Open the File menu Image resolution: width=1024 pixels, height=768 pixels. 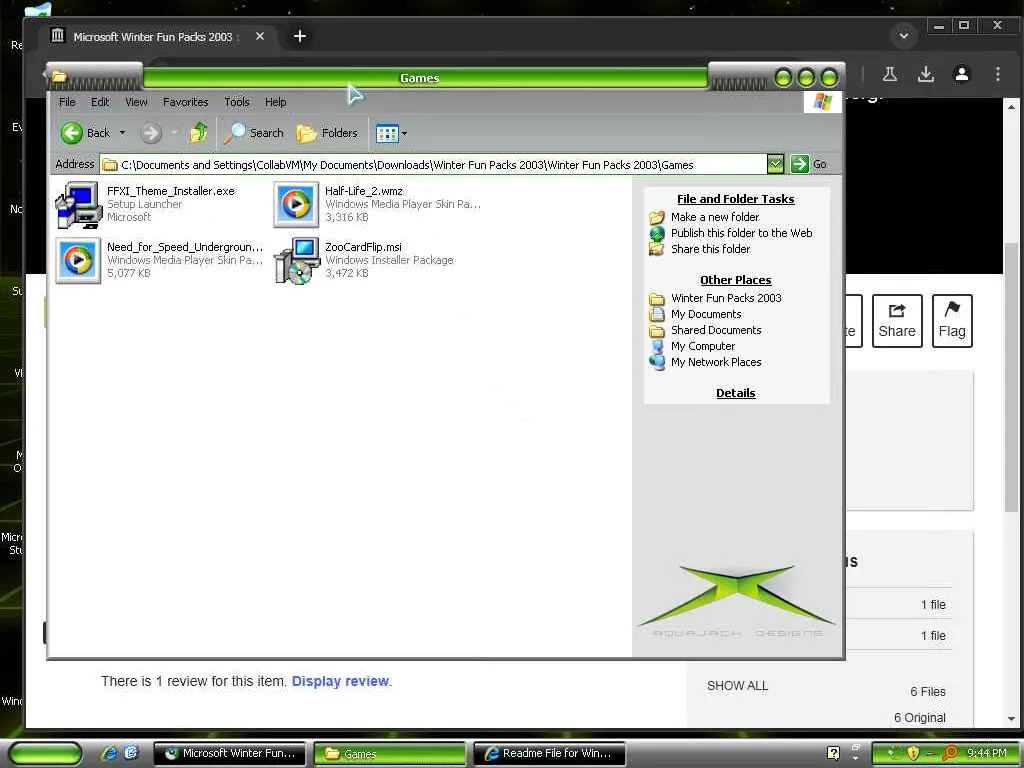(67, 102)
